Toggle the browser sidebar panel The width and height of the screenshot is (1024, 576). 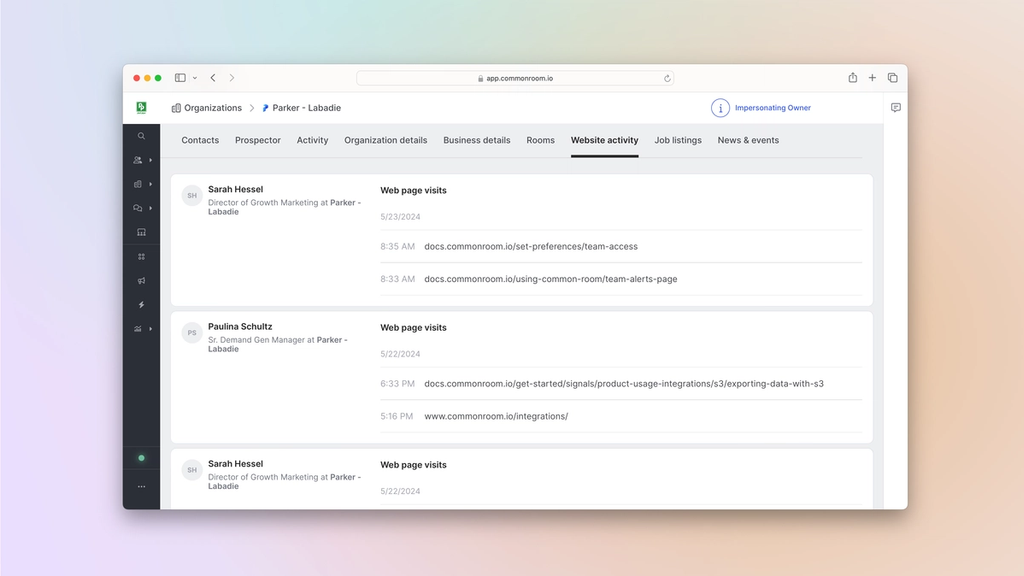[180, 78]
